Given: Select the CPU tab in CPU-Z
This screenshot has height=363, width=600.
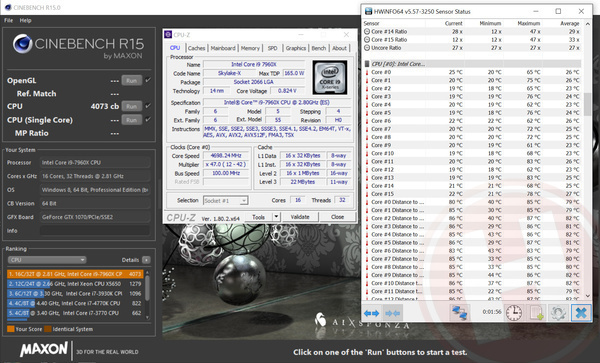Looking at the screenshot, I should pos(175,48).
